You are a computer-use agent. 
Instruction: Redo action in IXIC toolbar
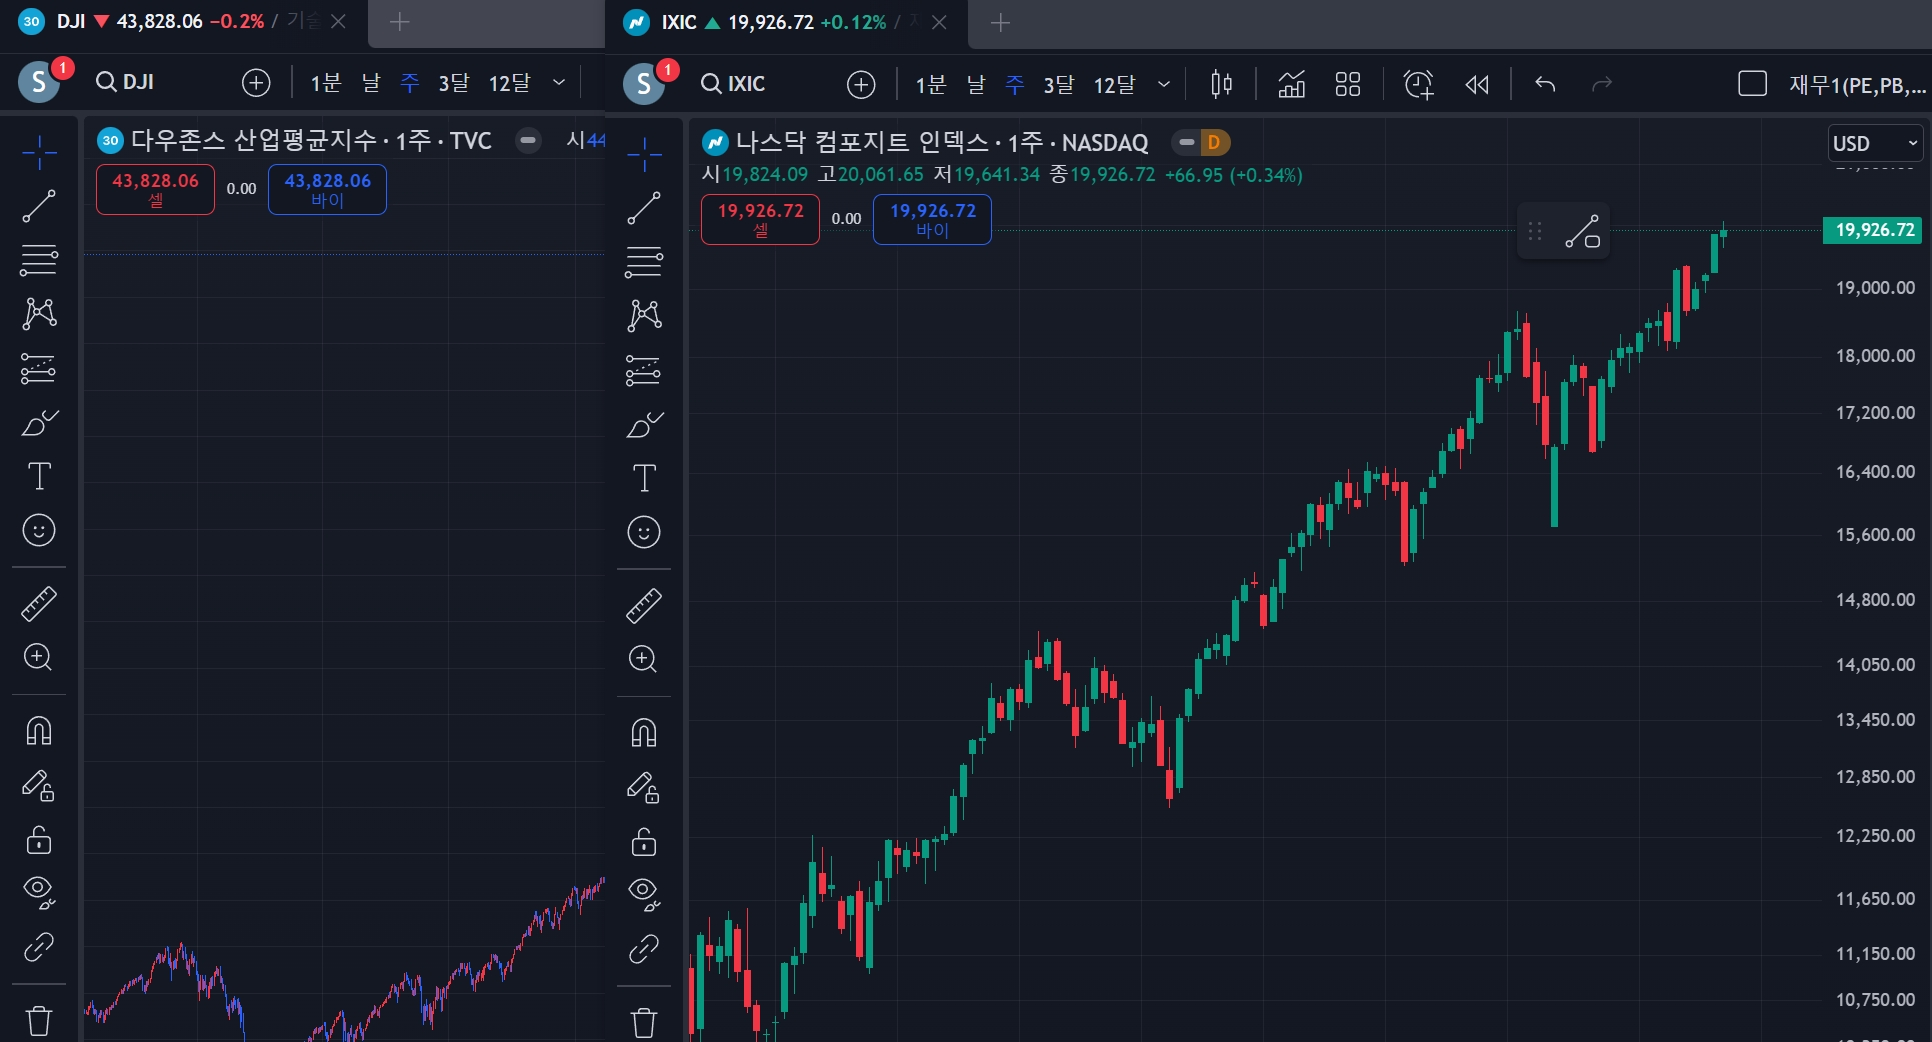1602,84
